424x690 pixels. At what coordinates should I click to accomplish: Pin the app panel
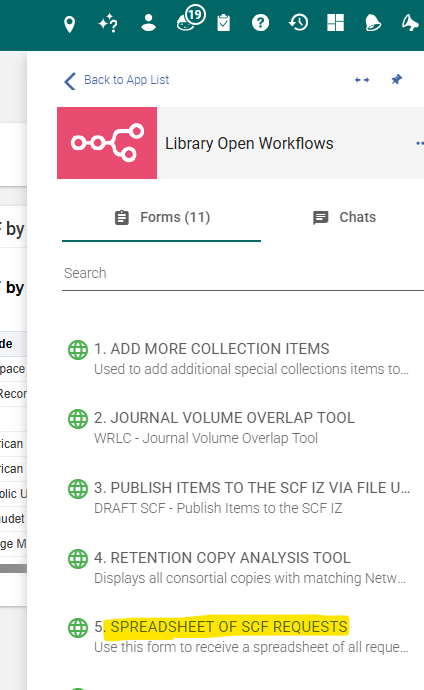[397, 80]
